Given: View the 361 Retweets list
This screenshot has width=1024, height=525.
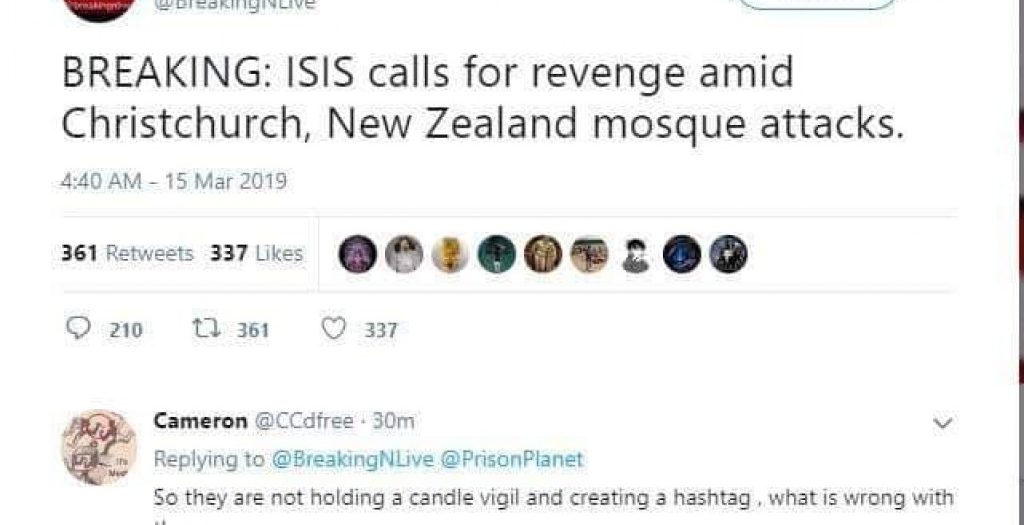Looking at the screenshot, I should 127,254.
